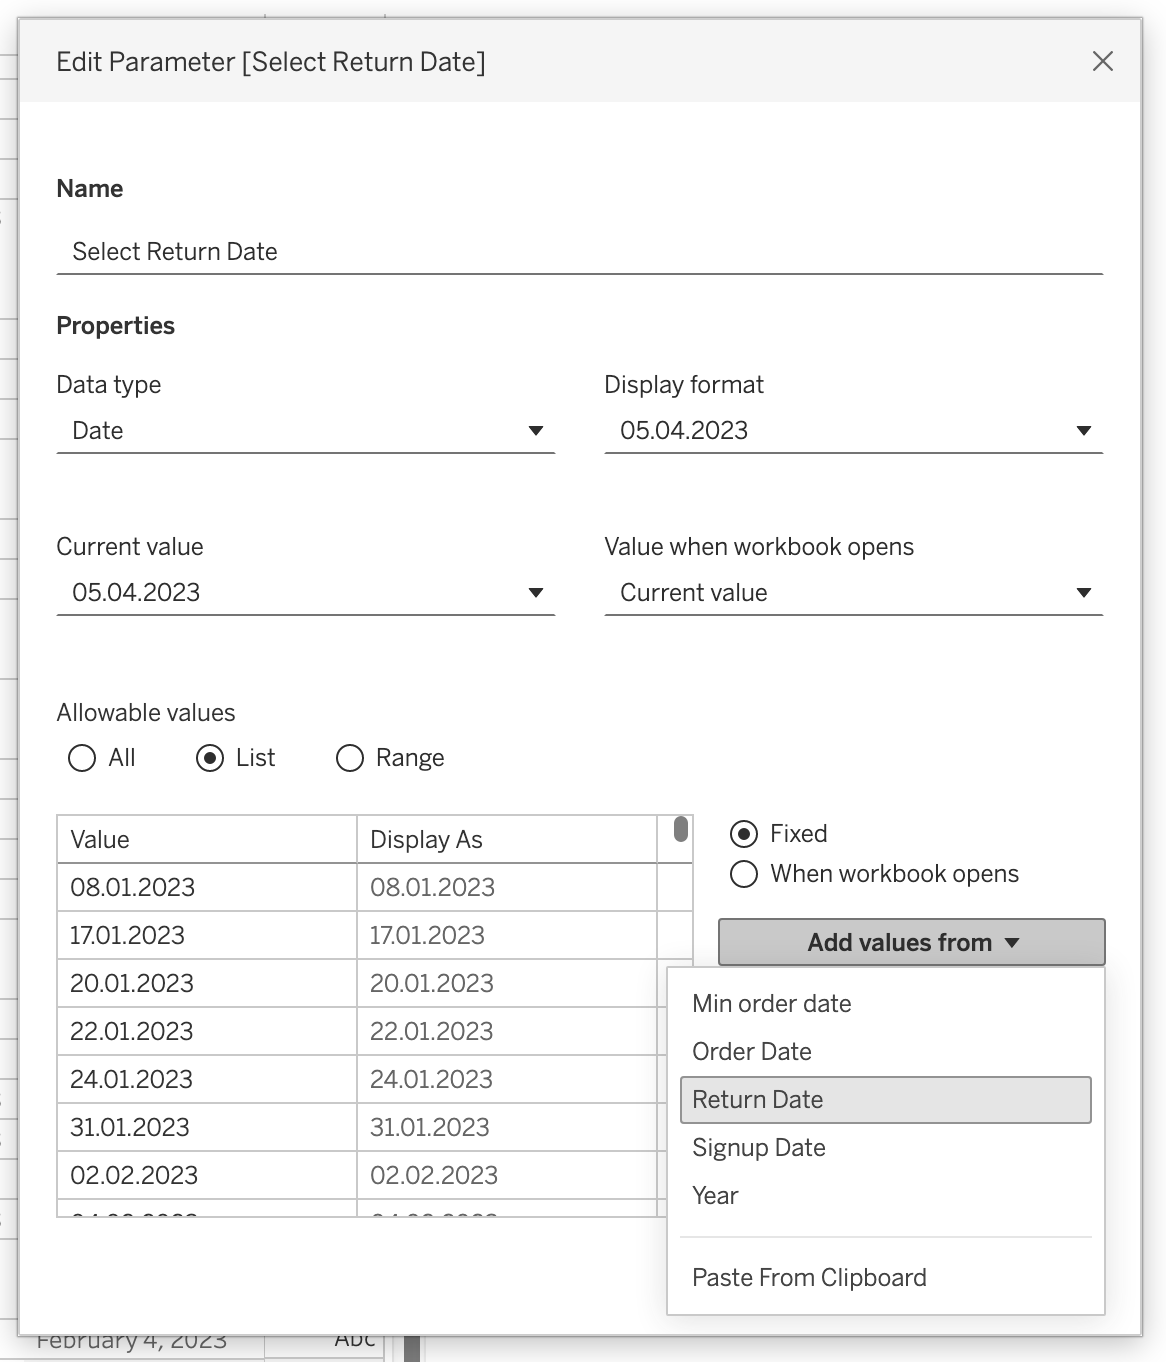
Task: Click the Add values from button
Action: pos(911,942)
